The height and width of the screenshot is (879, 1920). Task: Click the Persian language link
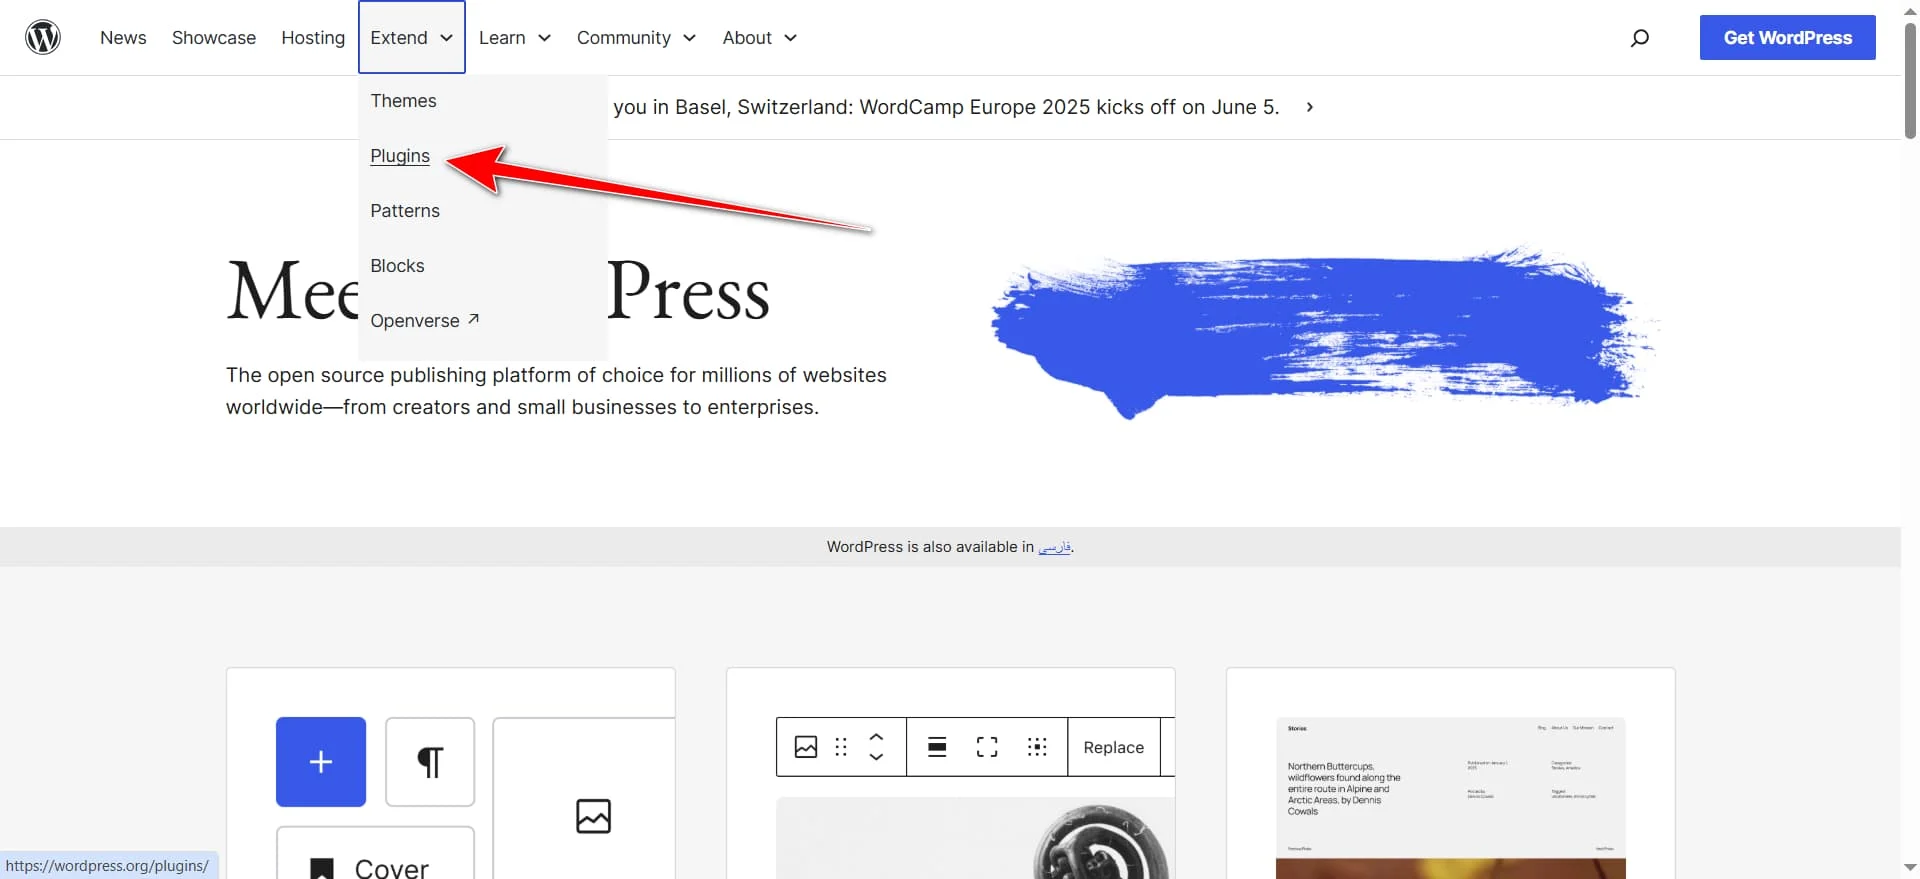coord(1054,547)
